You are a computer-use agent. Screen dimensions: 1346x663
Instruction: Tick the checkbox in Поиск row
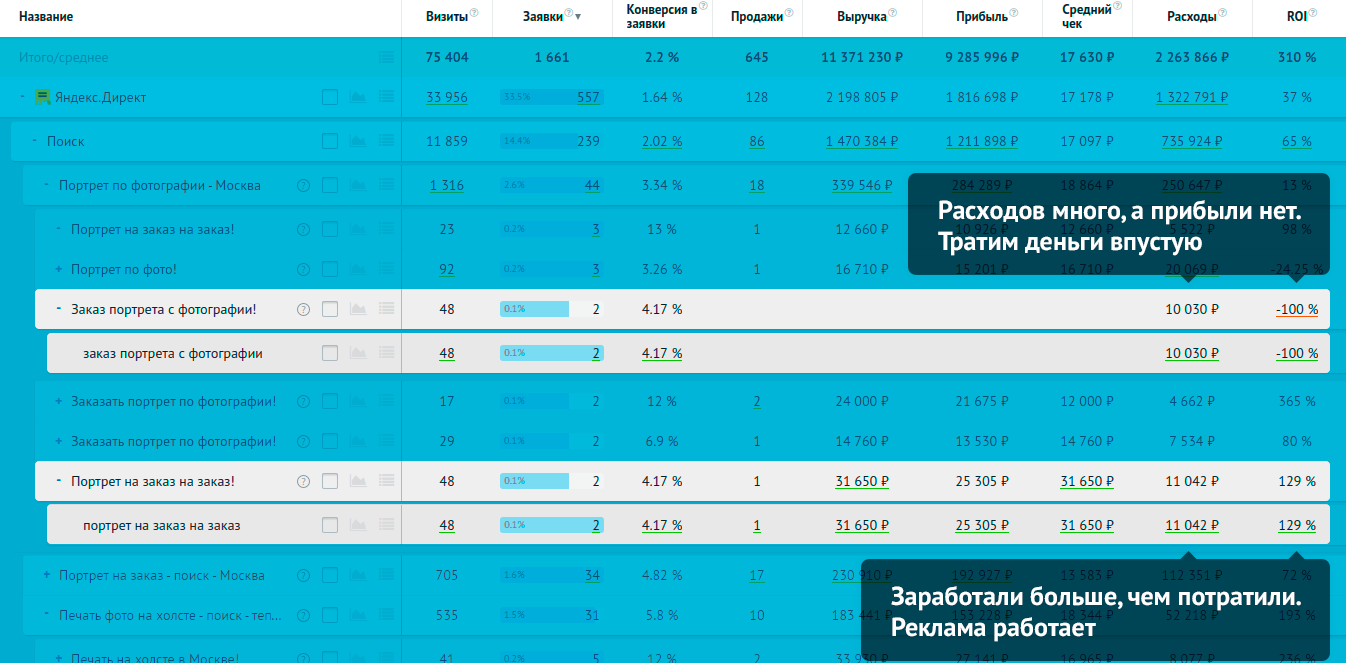point(330,141)
